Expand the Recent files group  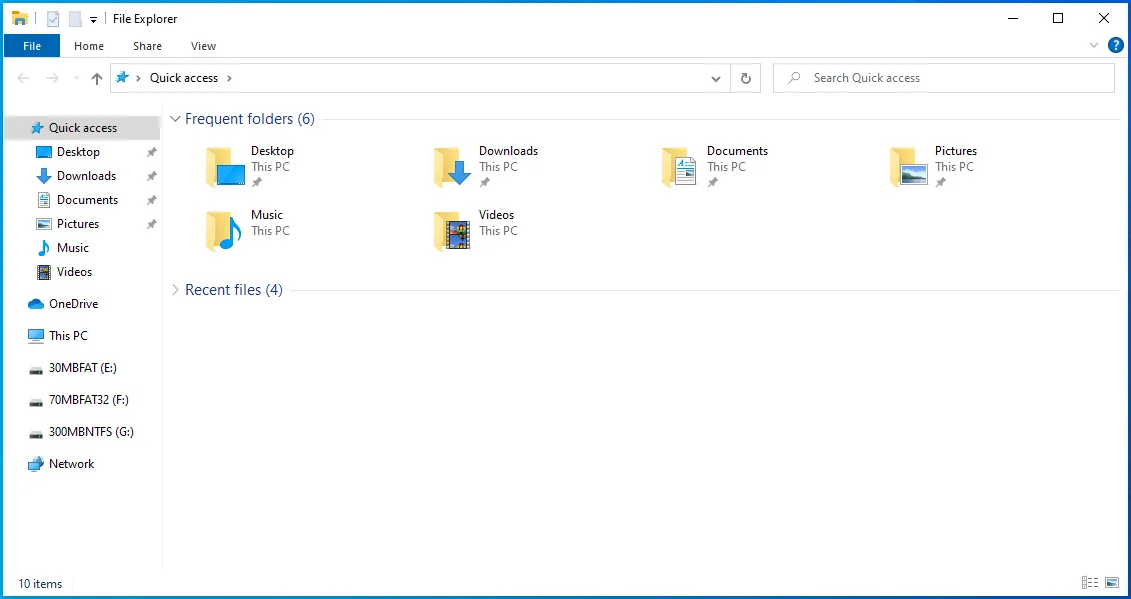[175, 289]
